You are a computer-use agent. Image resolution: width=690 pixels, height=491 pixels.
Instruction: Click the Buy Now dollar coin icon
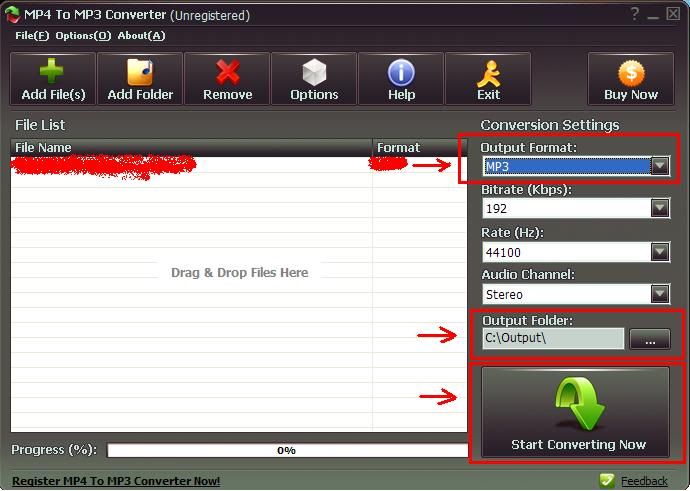click(x=631, y=73)
